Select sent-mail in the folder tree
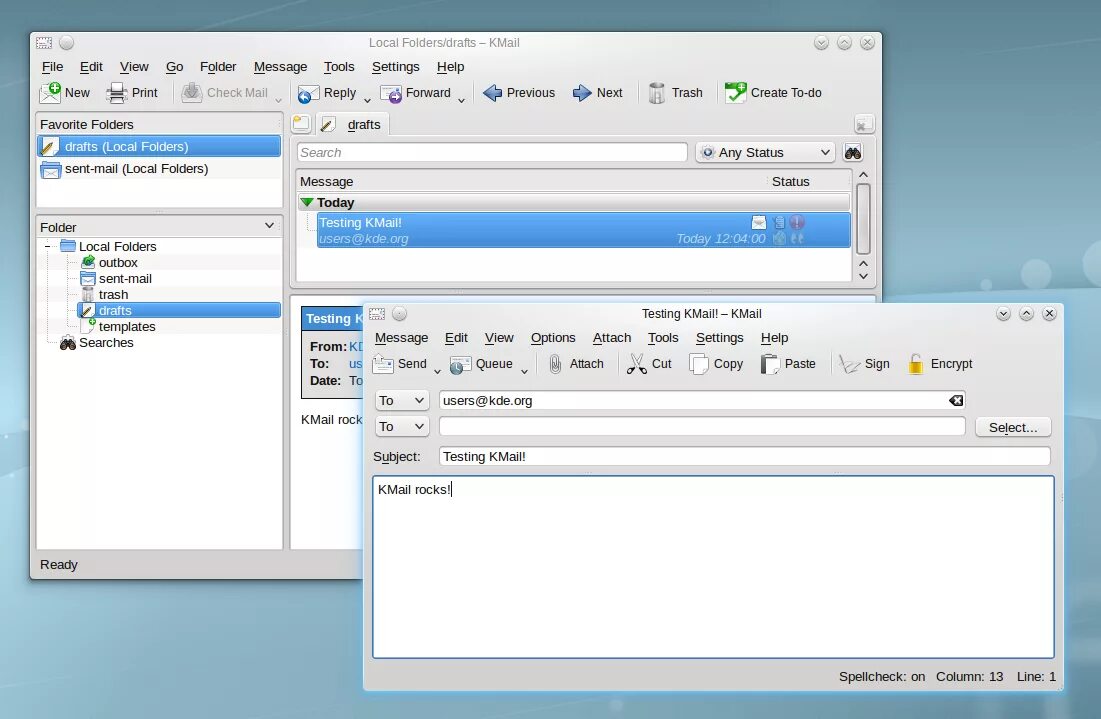Viewport: 1101px width, 719px height. [124, 279]
